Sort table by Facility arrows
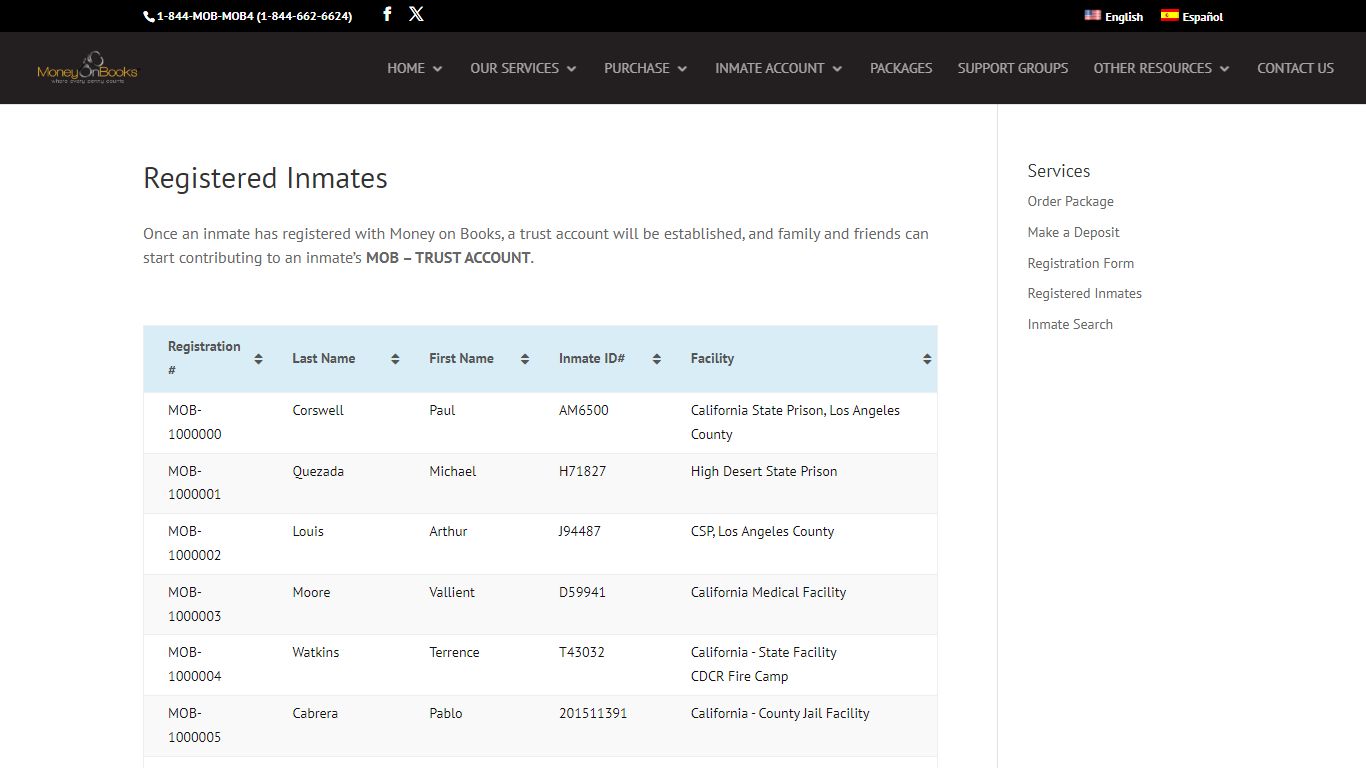The height and width of the screenshot is (768, 1366). [927, 359]
